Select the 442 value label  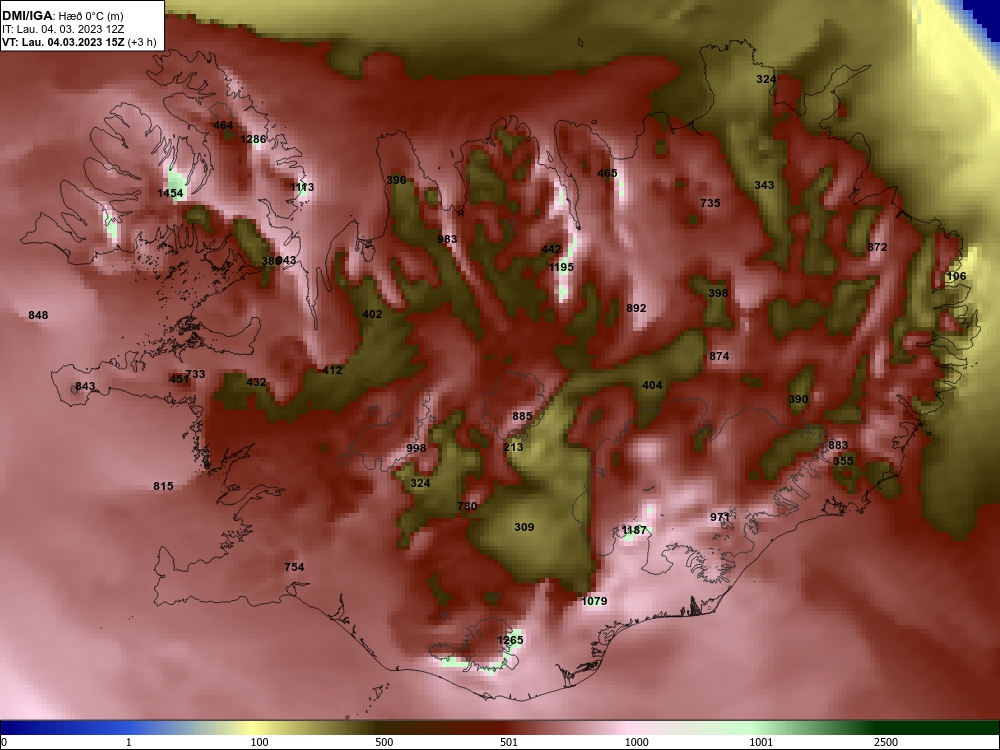pos(551,249)
